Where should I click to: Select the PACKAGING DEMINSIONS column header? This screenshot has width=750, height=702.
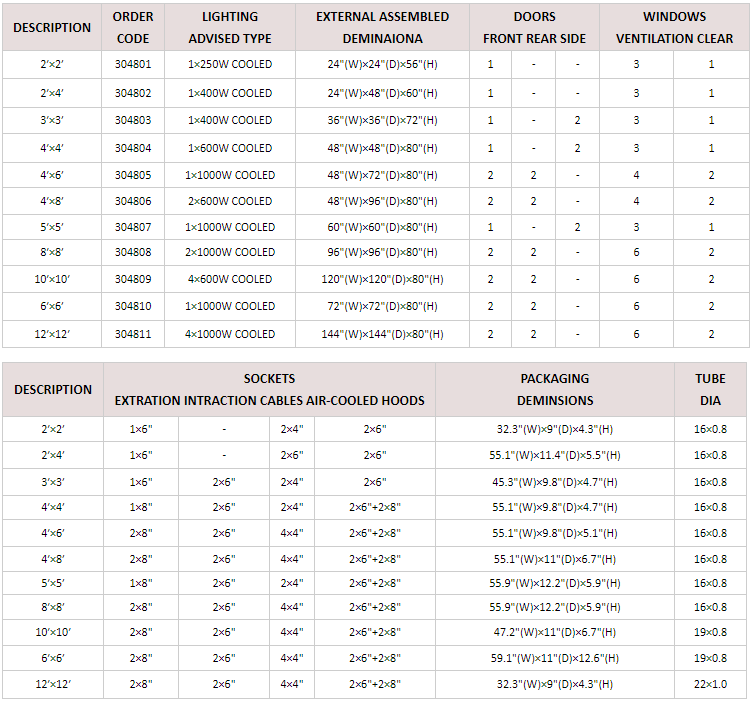point(554,390)
